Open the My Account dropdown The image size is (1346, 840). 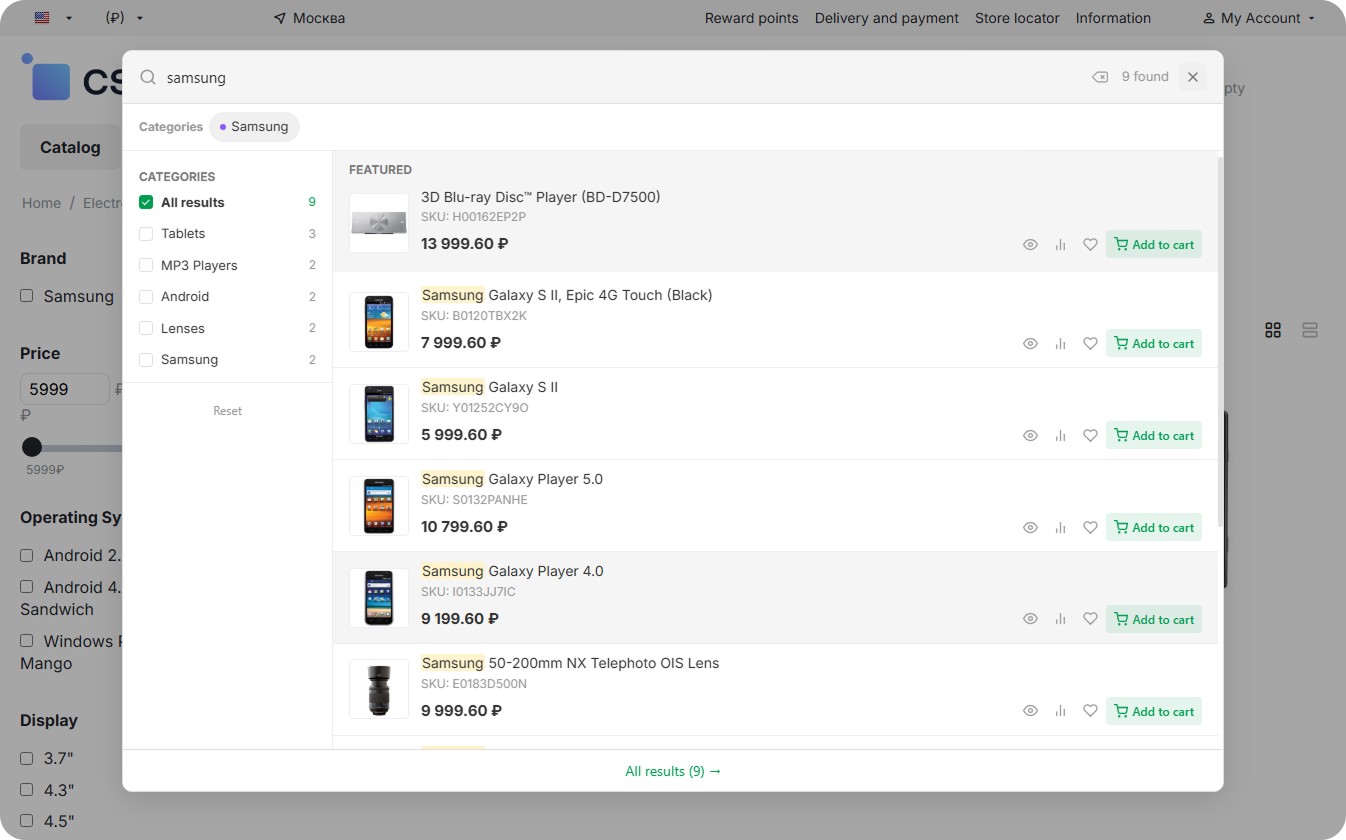coord(1259,18)
